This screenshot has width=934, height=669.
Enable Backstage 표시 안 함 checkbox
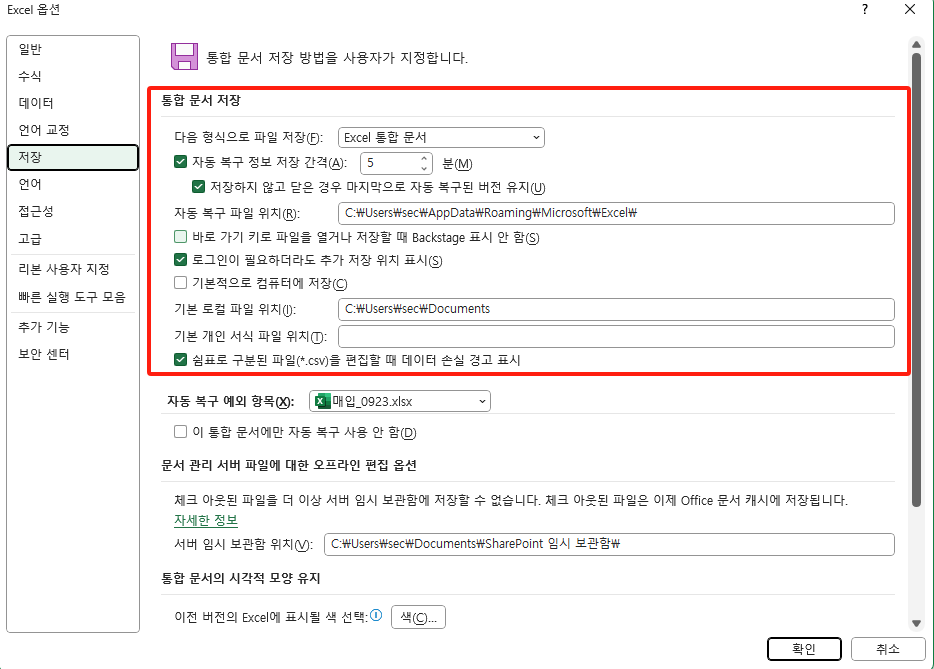[x=180, y=237]
